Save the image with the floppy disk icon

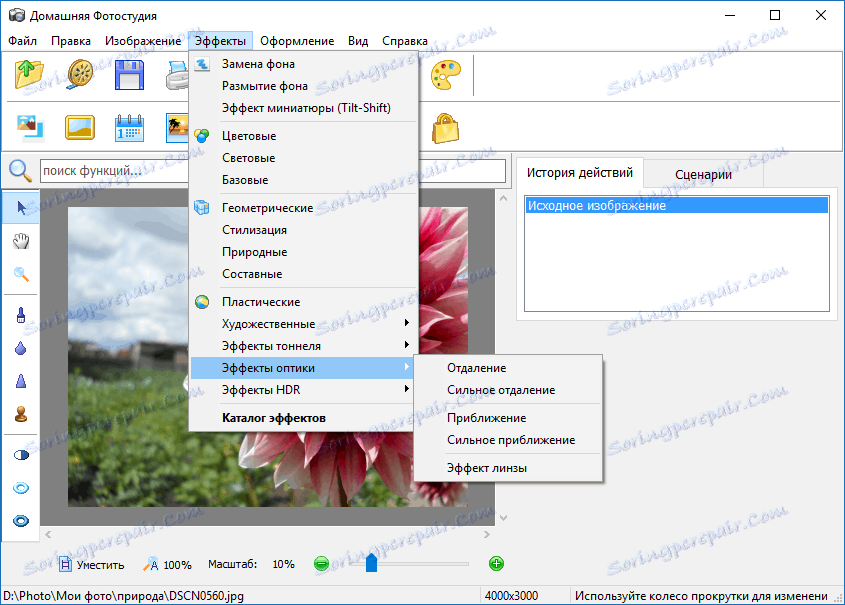[131, 74]
